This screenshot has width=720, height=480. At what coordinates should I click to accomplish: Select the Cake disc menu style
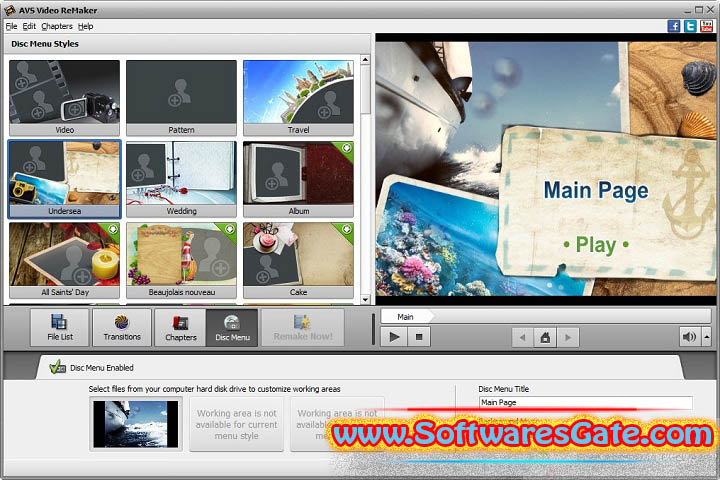pos(298,260)
